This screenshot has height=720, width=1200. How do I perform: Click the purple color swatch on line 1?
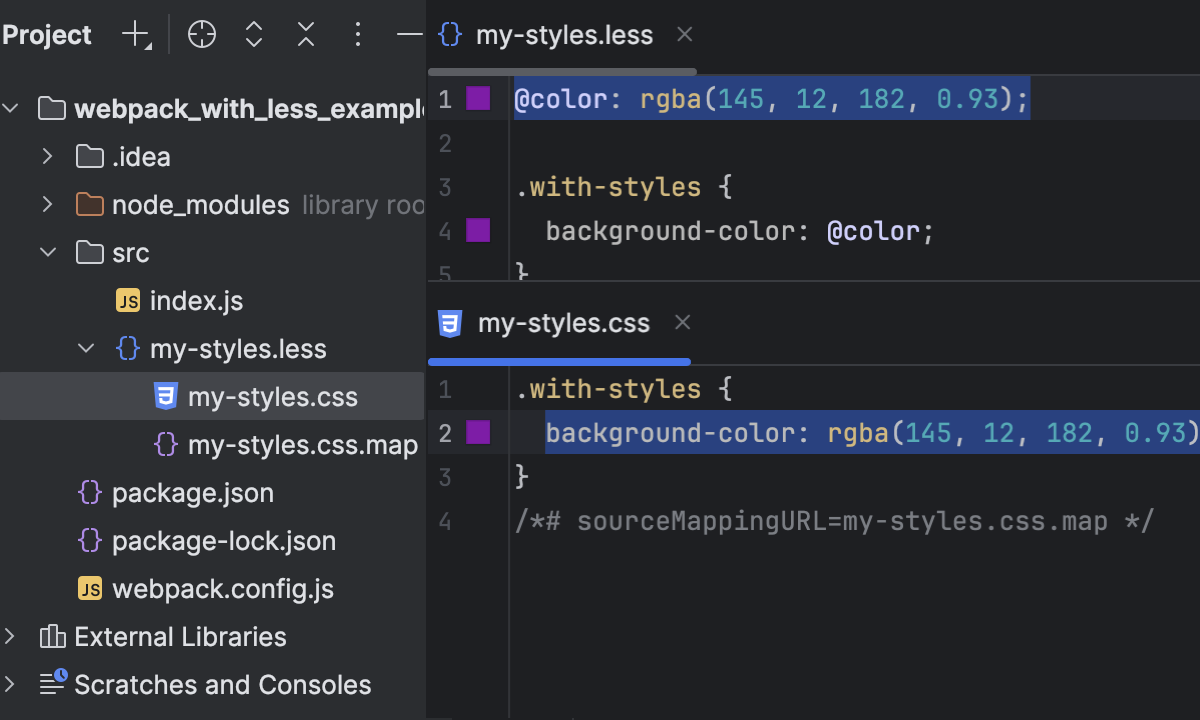click(x=478, y=98)
